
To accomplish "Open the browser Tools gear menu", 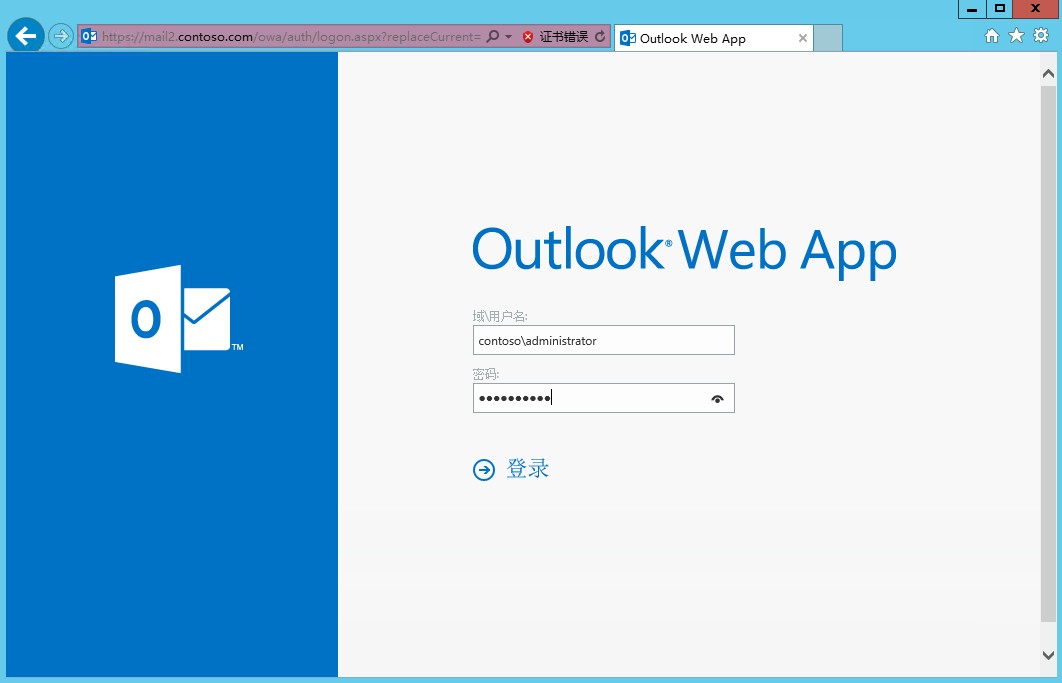I will tap(1041, 36).
